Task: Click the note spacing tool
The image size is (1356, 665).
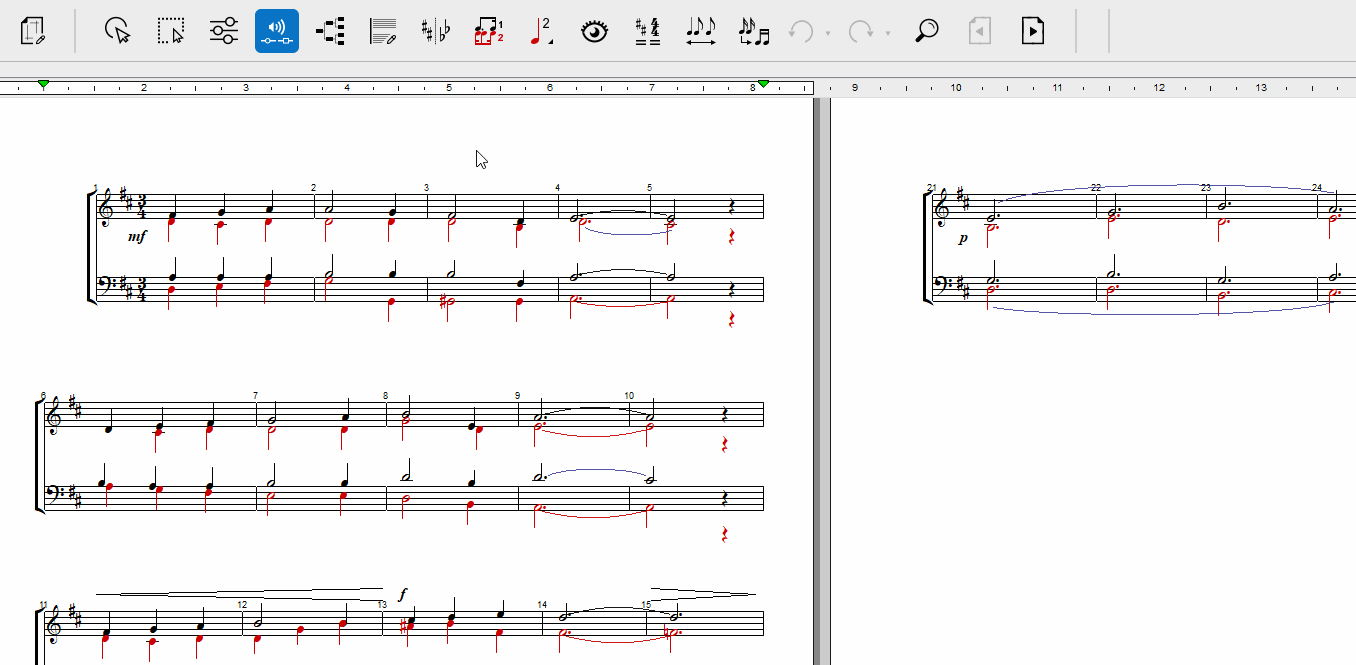Action: click(x=701, y=31)
